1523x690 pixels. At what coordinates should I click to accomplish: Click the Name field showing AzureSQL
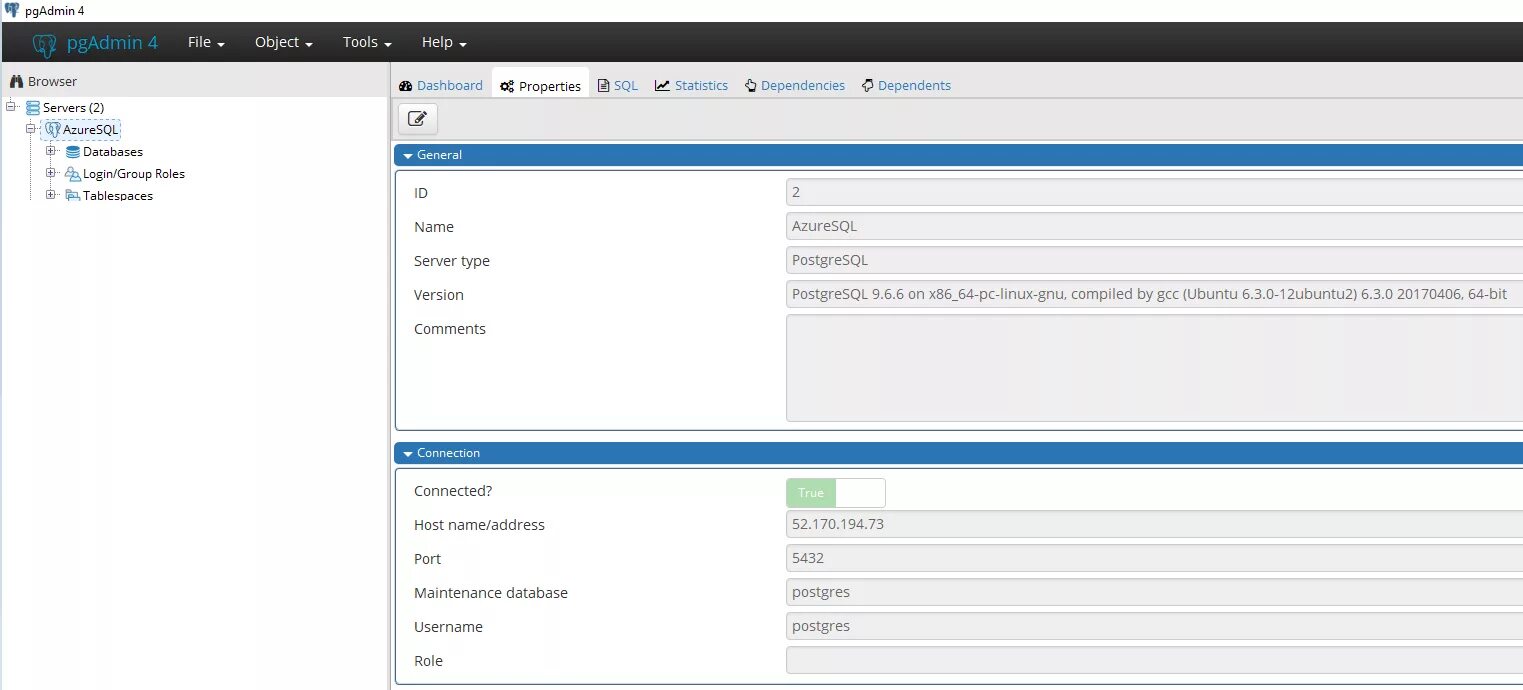(1154, 226)
